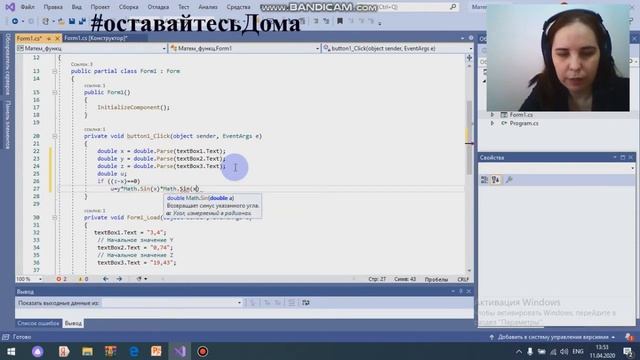This screenshot has height=360, width=640.
Task: Pin the Form1.cs tab
Action: click(49, 38)
